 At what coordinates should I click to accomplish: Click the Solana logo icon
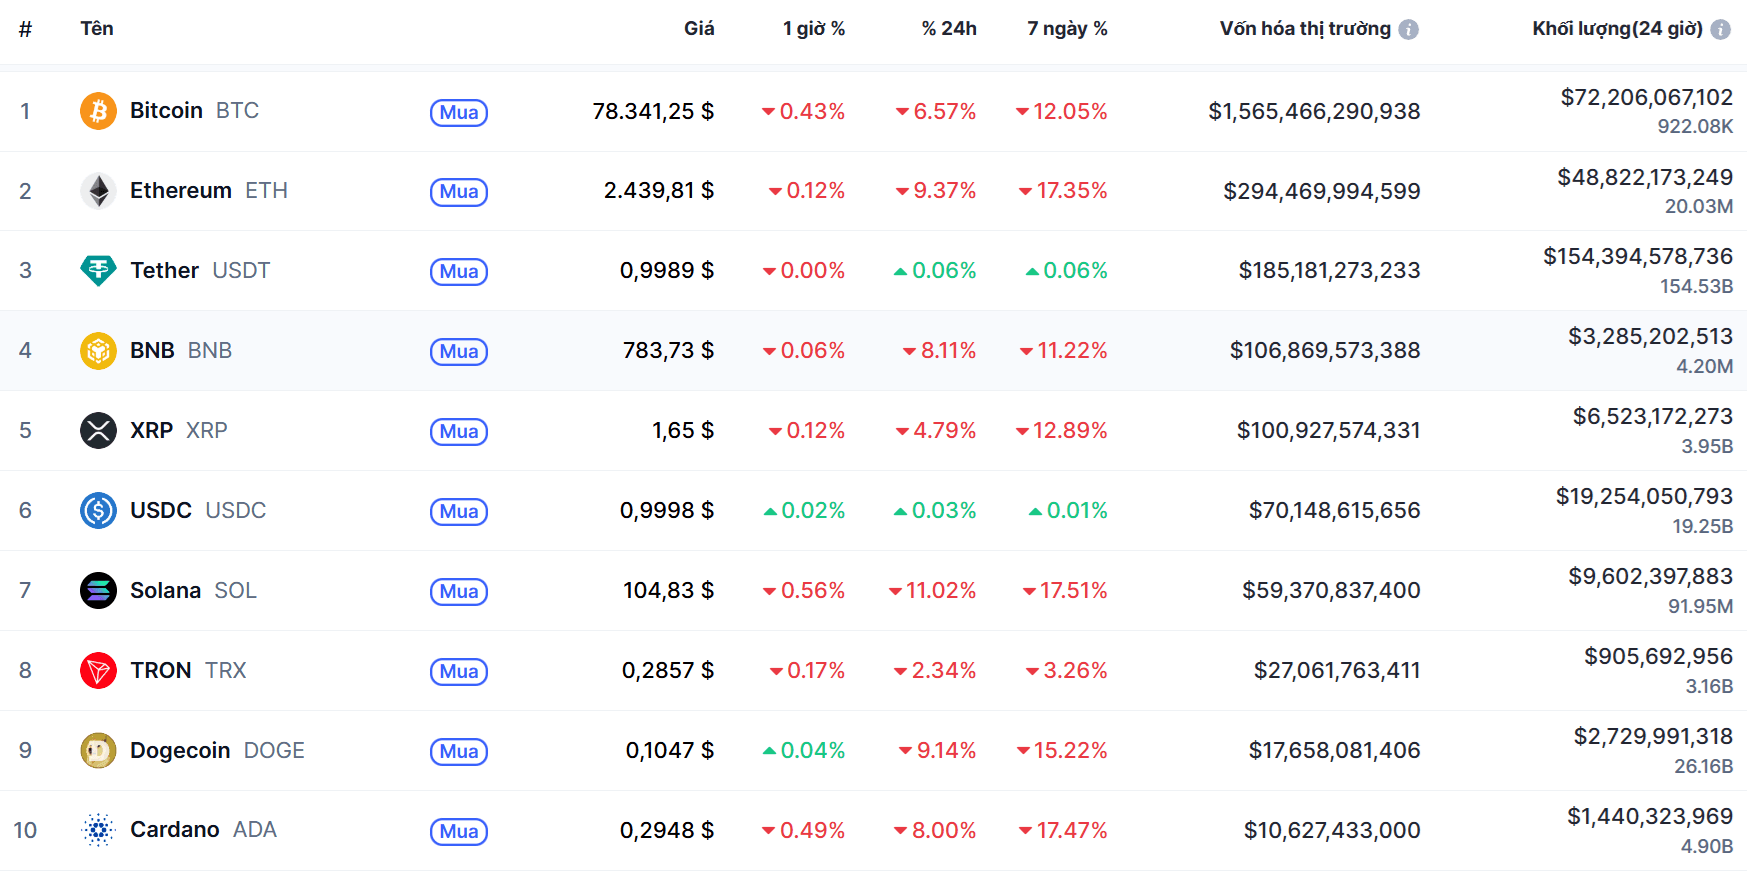click(x=98, y=591)
